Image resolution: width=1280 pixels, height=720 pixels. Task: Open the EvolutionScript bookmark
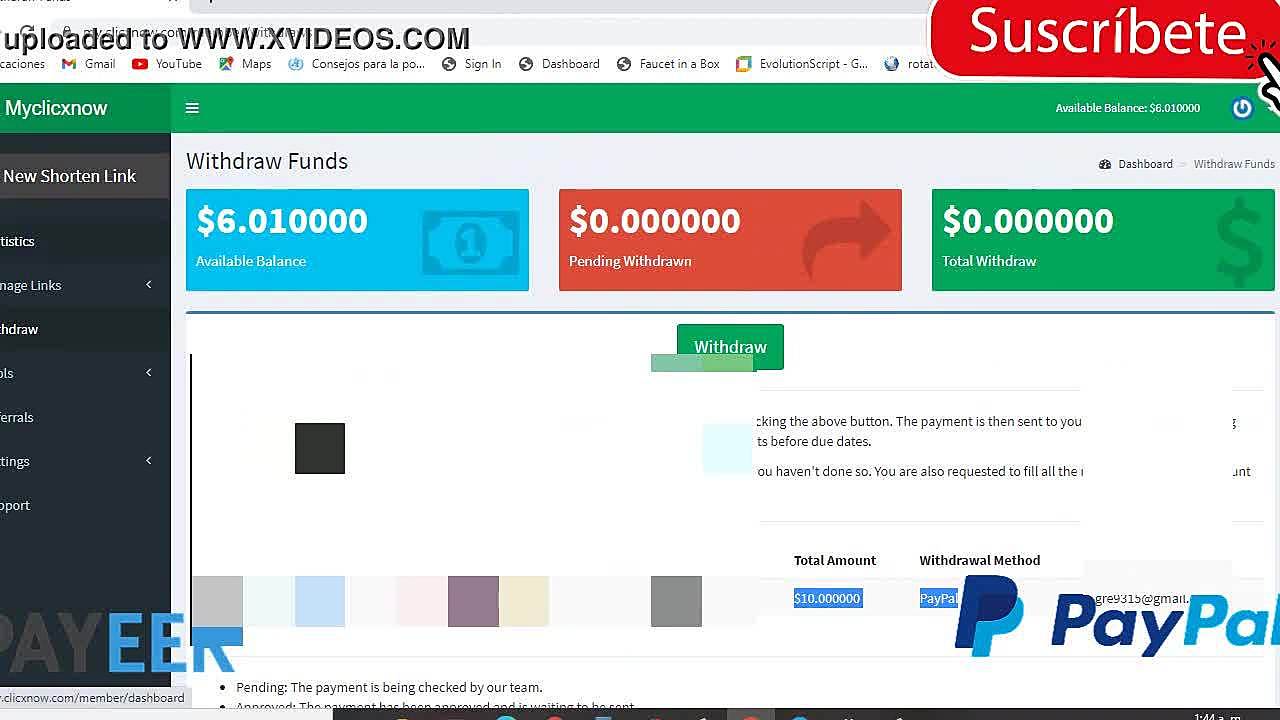(x=802, y=64)
